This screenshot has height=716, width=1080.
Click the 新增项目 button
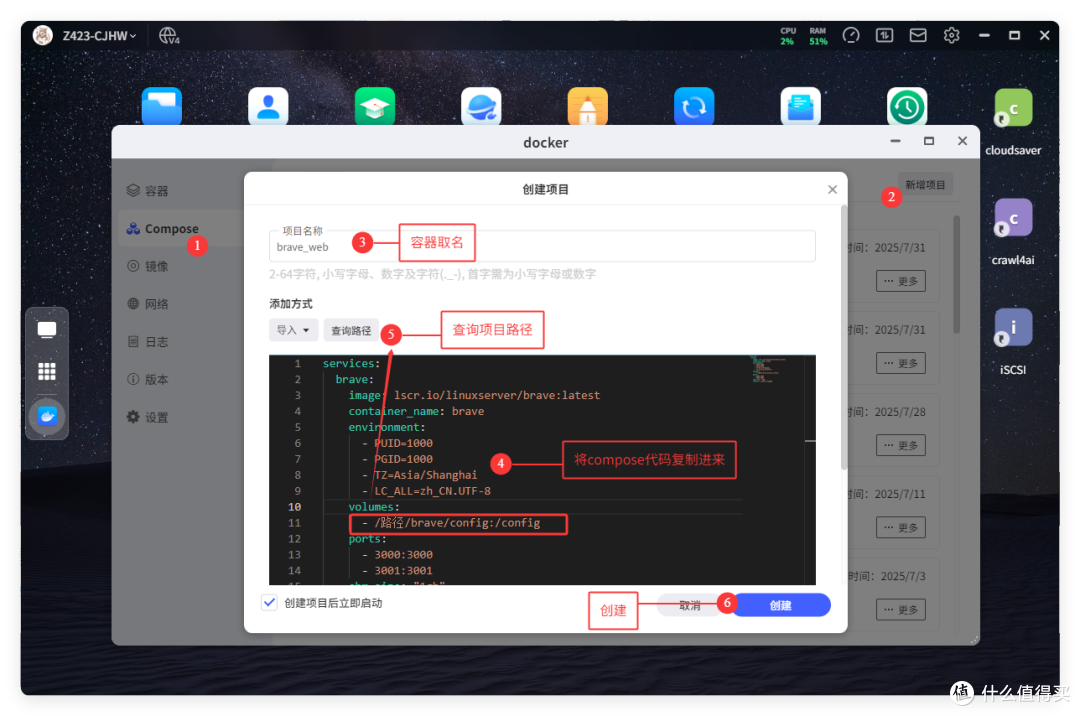click(x=925, y=185)
